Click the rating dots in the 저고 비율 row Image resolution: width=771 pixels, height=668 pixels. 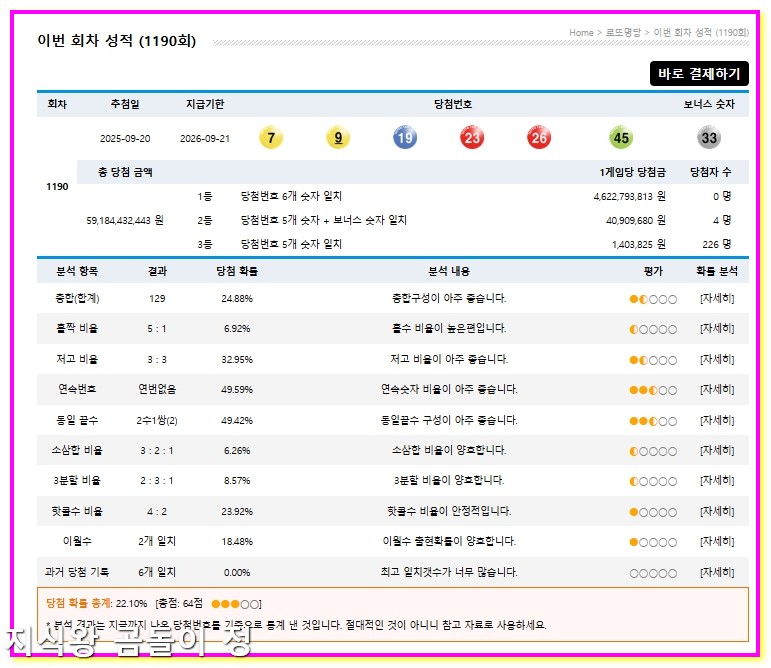click(x=653, y=360)
